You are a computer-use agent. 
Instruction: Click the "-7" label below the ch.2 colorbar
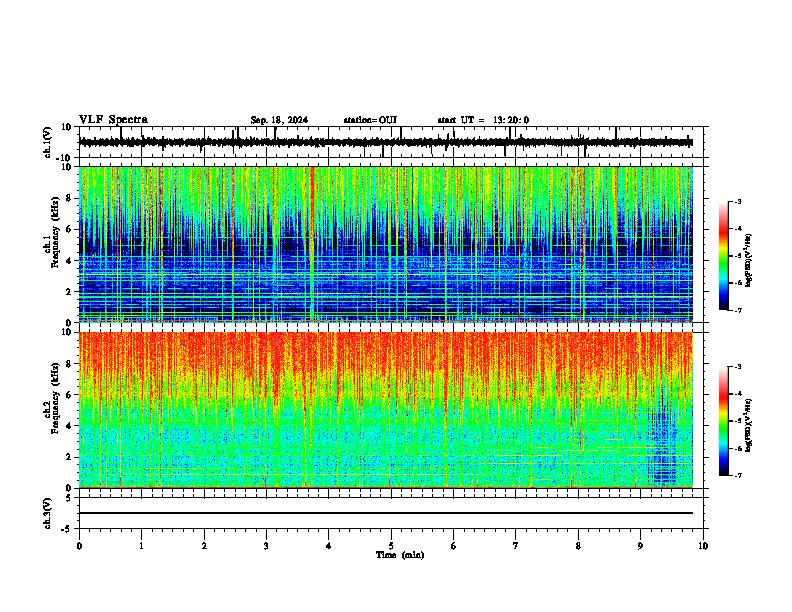737,476
